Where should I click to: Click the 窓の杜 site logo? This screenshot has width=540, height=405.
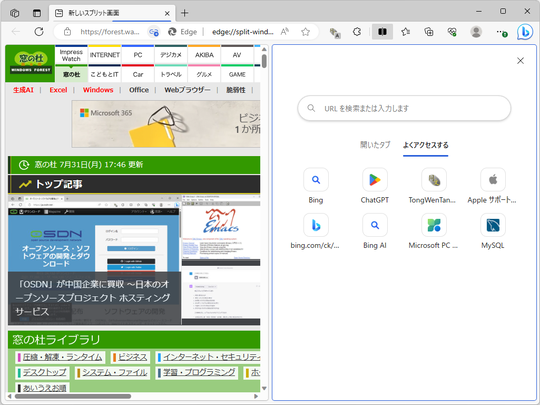pyautogui.click(x=30, y=63)
